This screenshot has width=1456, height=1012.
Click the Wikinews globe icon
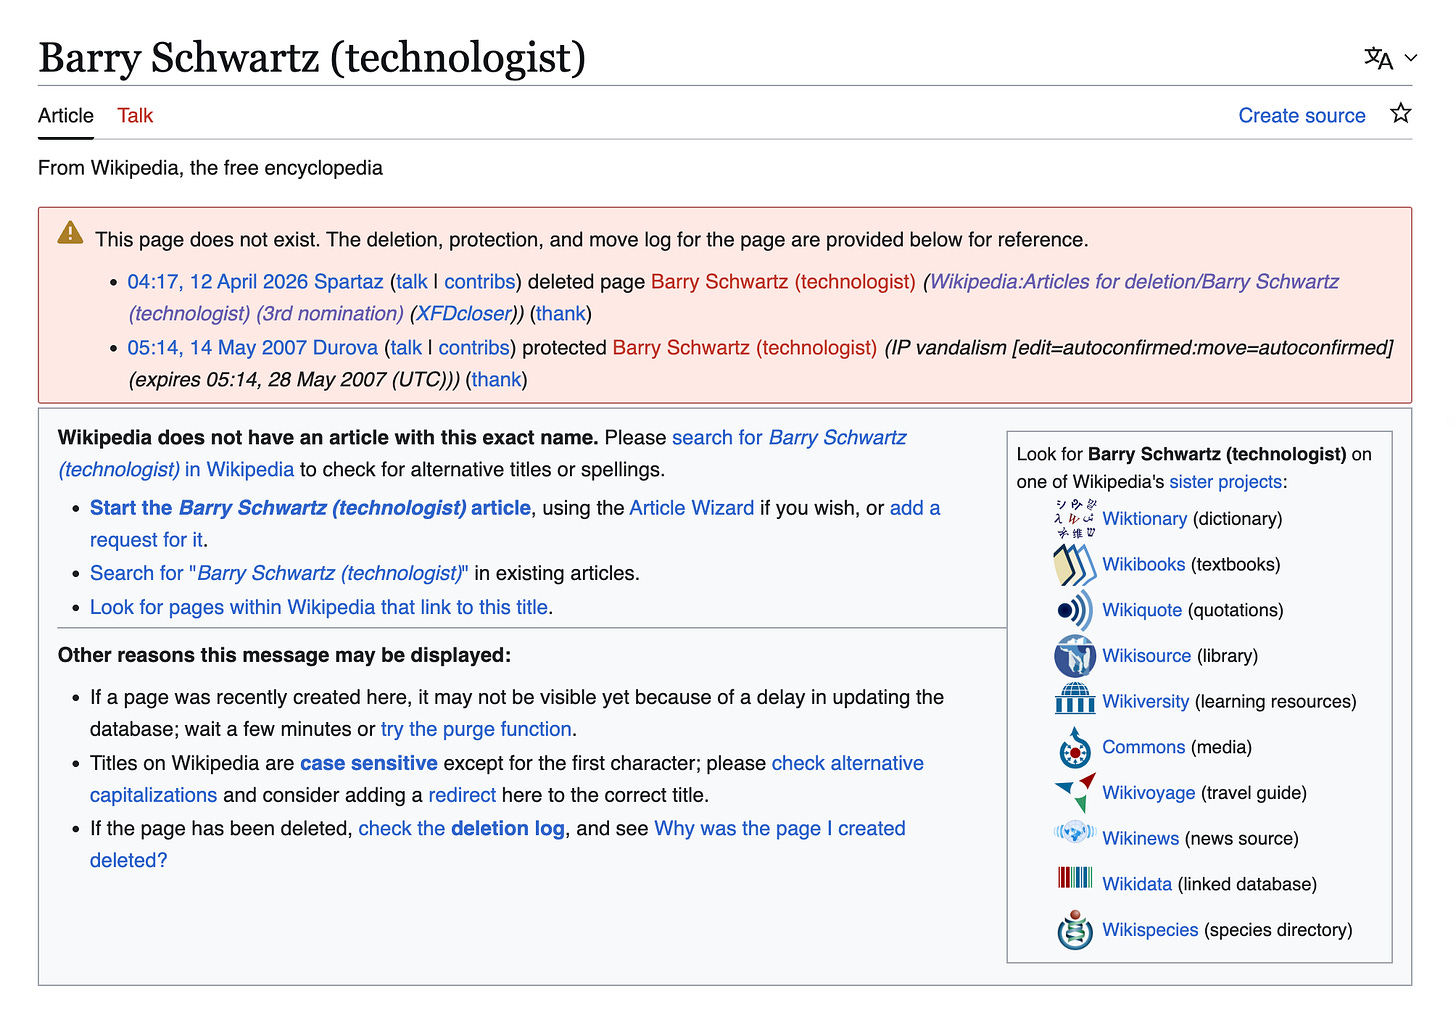pos(1075,833)
